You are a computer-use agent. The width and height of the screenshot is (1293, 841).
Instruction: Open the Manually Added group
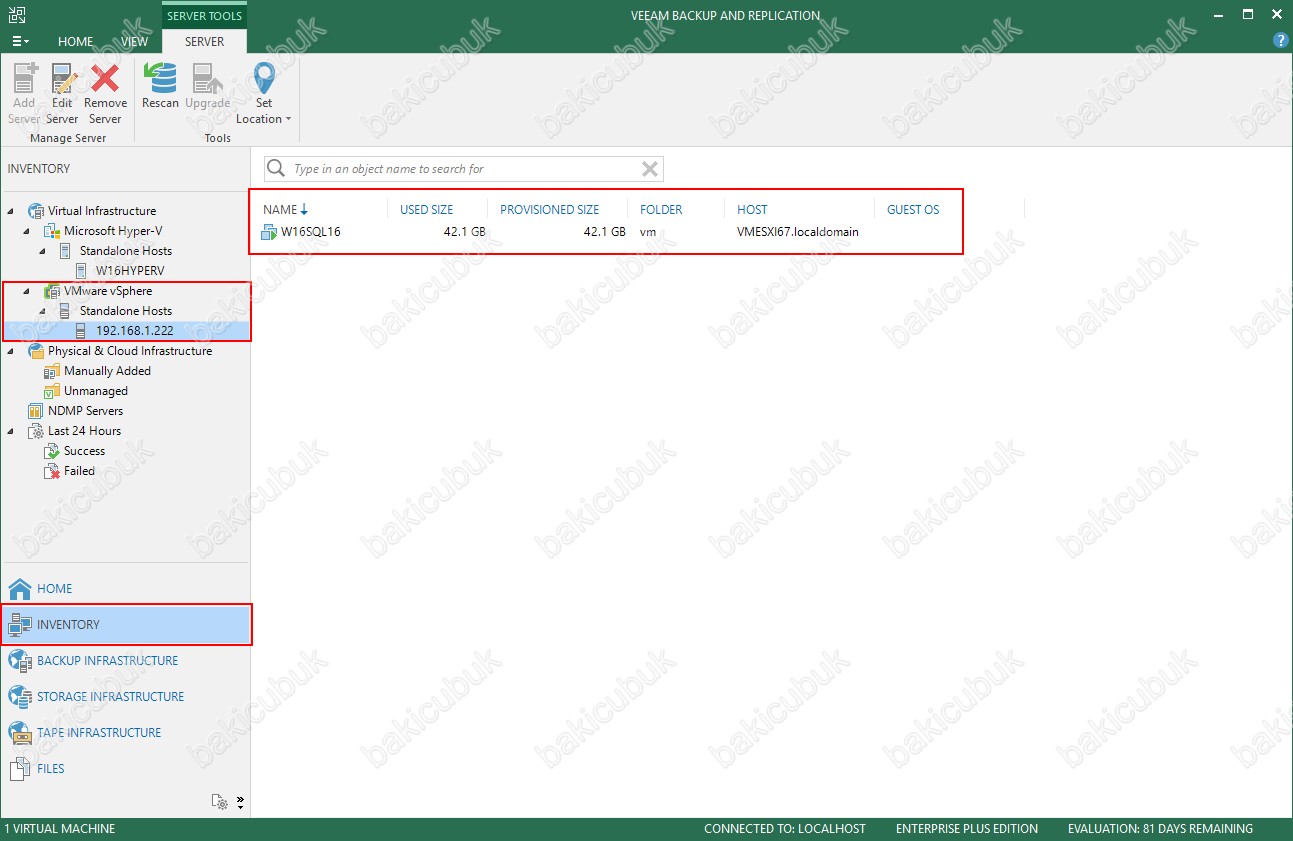tap(107, 371)
